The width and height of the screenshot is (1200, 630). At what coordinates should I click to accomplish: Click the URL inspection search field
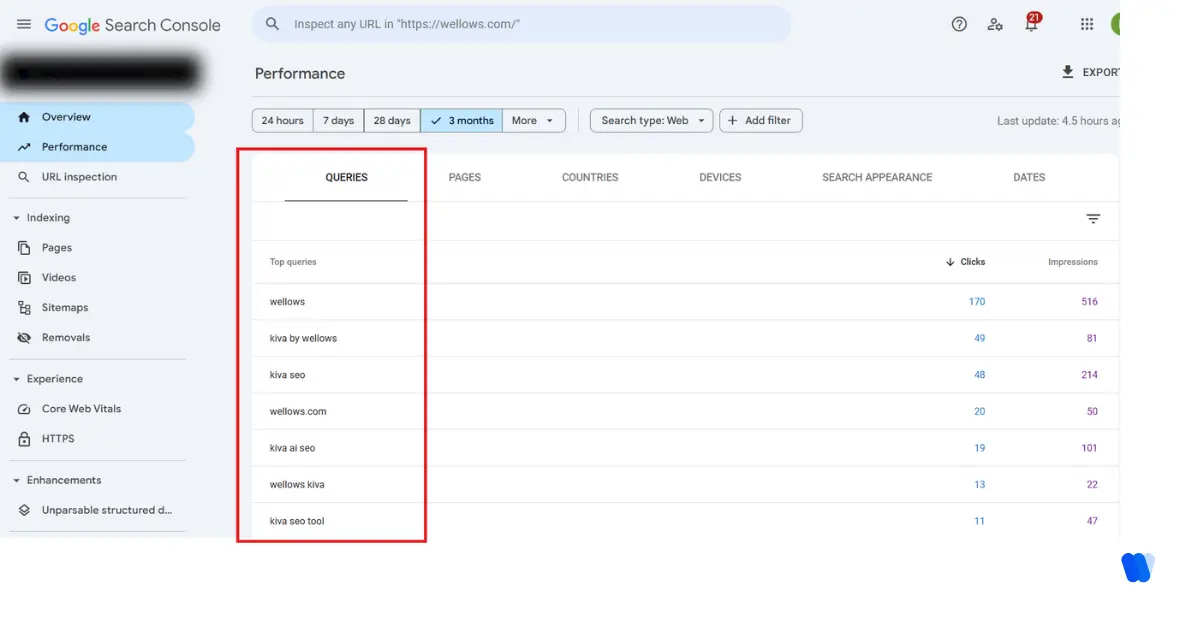(520, 22)
